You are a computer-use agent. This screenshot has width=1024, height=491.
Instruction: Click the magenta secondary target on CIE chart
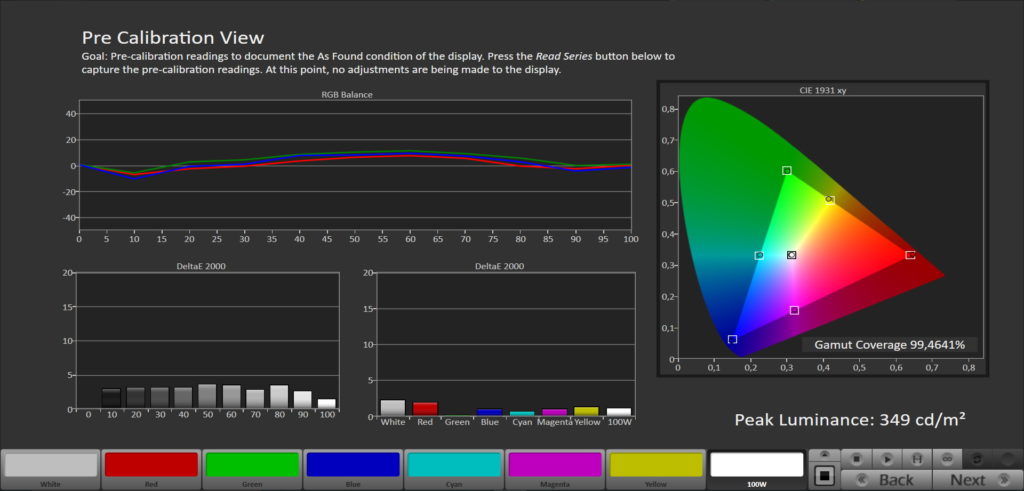(794, 310)
